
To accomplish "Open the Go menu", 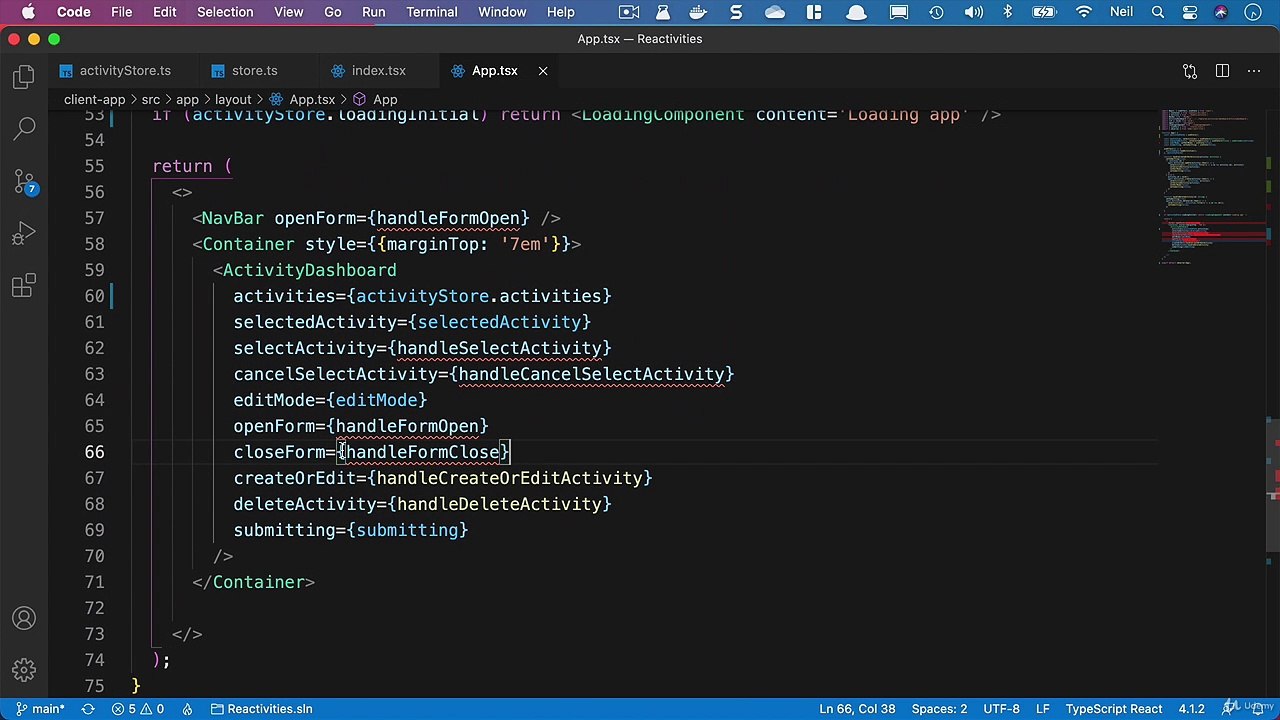I will pos(333,12).
